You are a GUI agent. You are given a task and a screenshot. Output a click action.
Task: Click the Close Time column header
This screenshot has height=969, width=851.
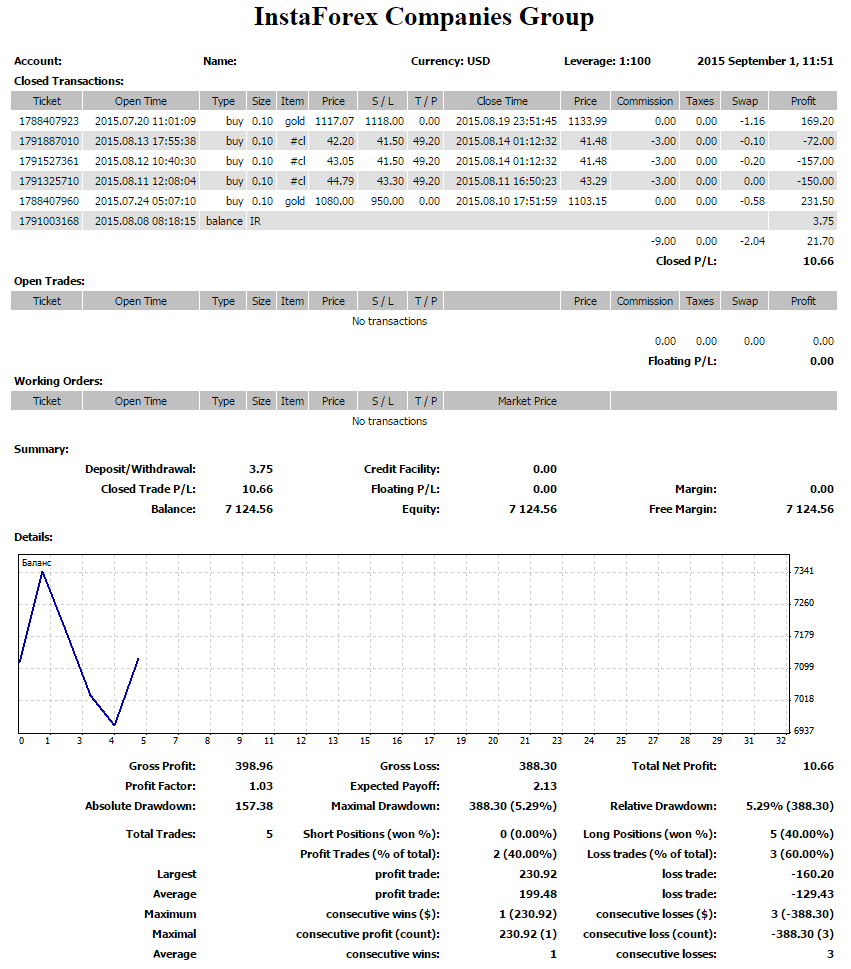coord(502,101)
